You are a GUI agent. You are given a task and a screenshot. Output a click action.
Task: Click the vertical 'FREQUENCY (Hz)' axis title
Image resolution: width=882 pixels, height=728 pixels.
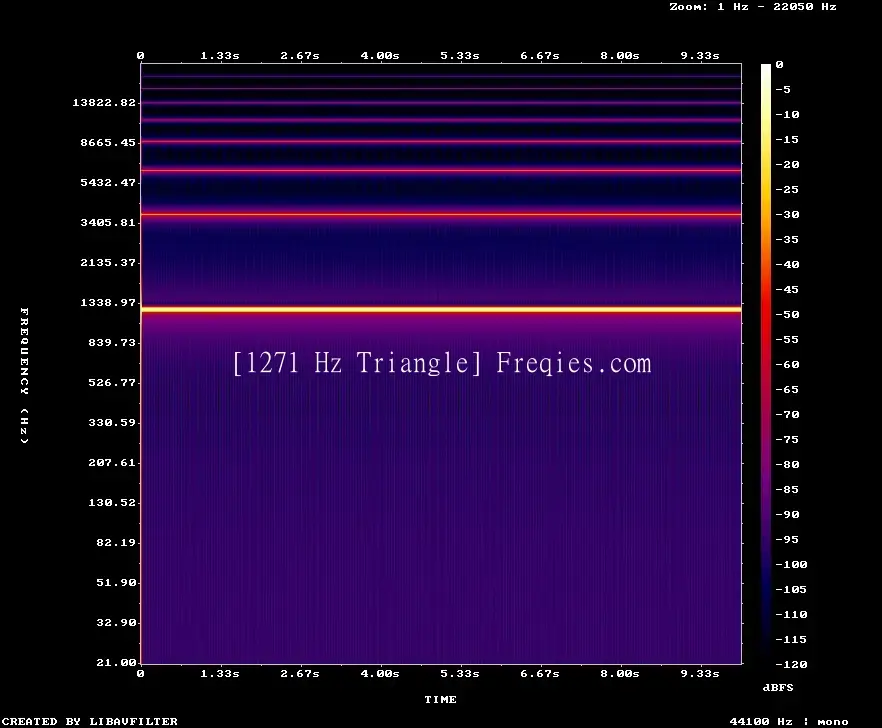pos(24,375)
